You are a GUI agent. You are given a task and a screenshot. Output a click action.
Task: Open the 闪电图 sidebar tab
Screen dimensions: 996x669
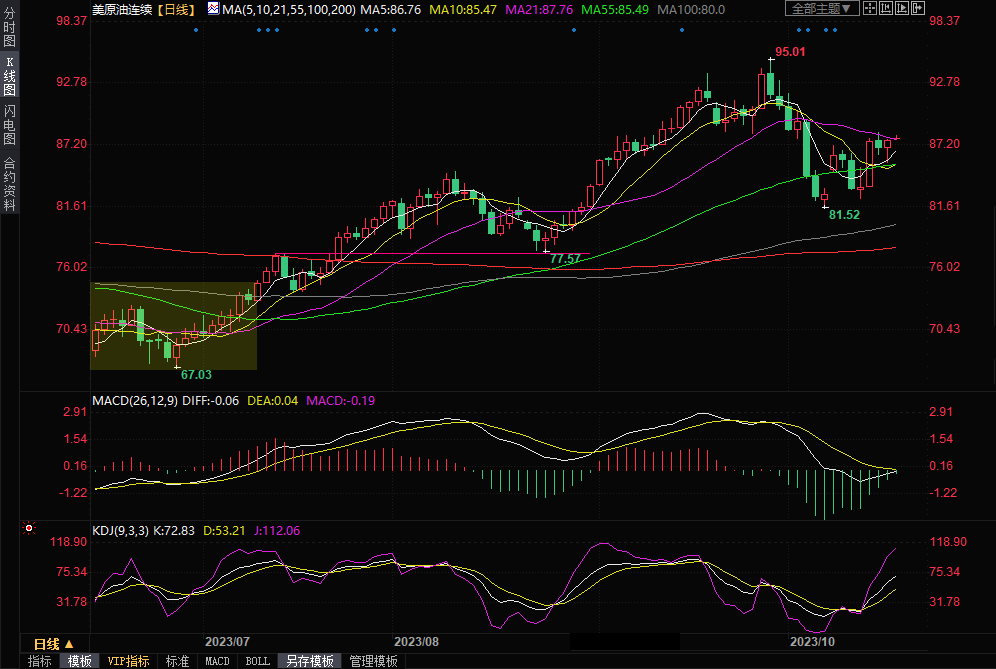pyautogui.click(x=10, y=125)
